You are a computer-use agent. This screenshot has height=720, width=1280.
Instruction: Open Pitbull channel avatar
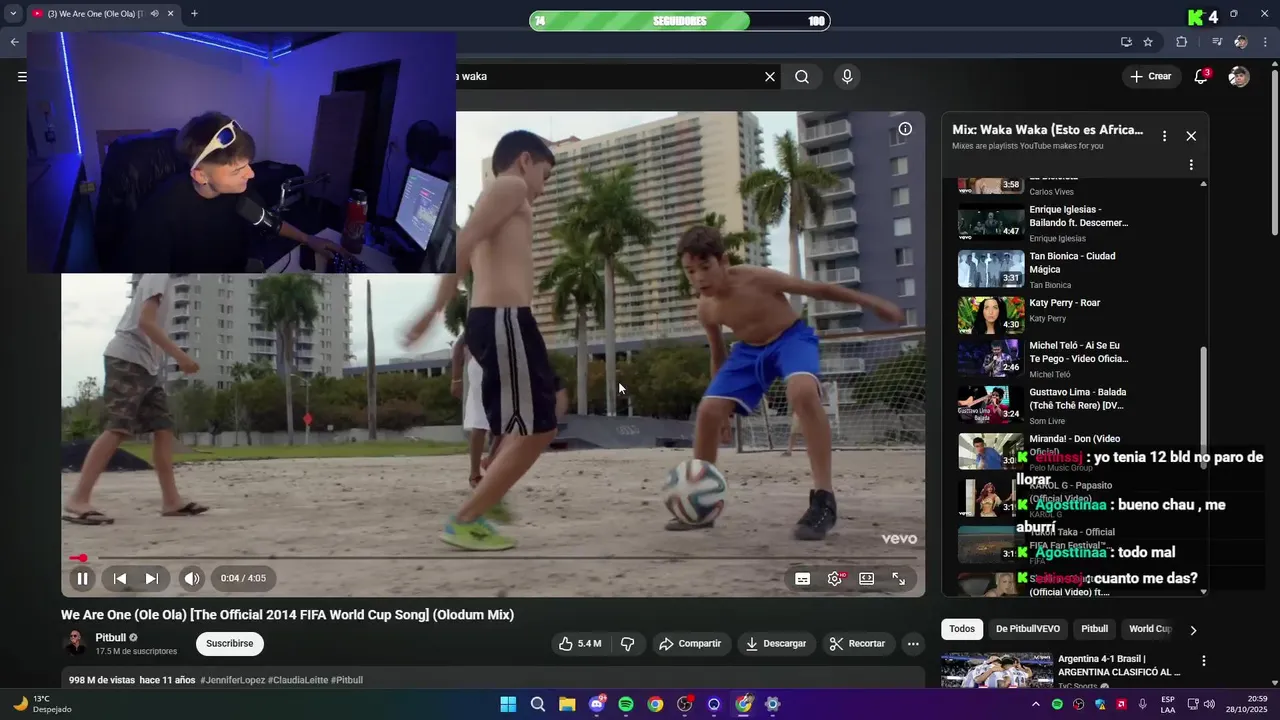(75, 643)
